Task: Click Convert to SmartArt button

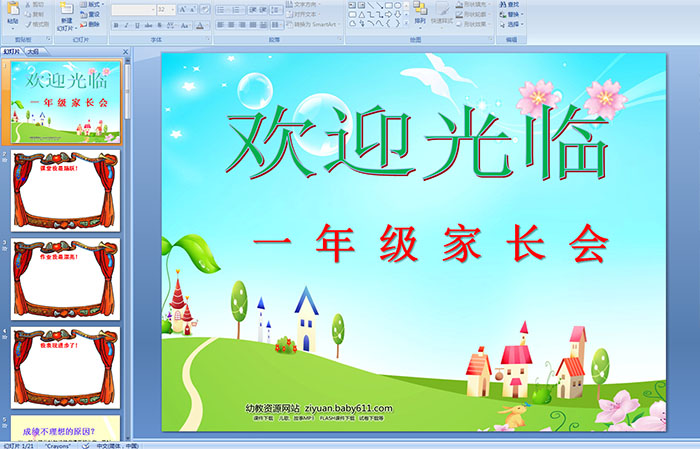Action: click(315, 24)
